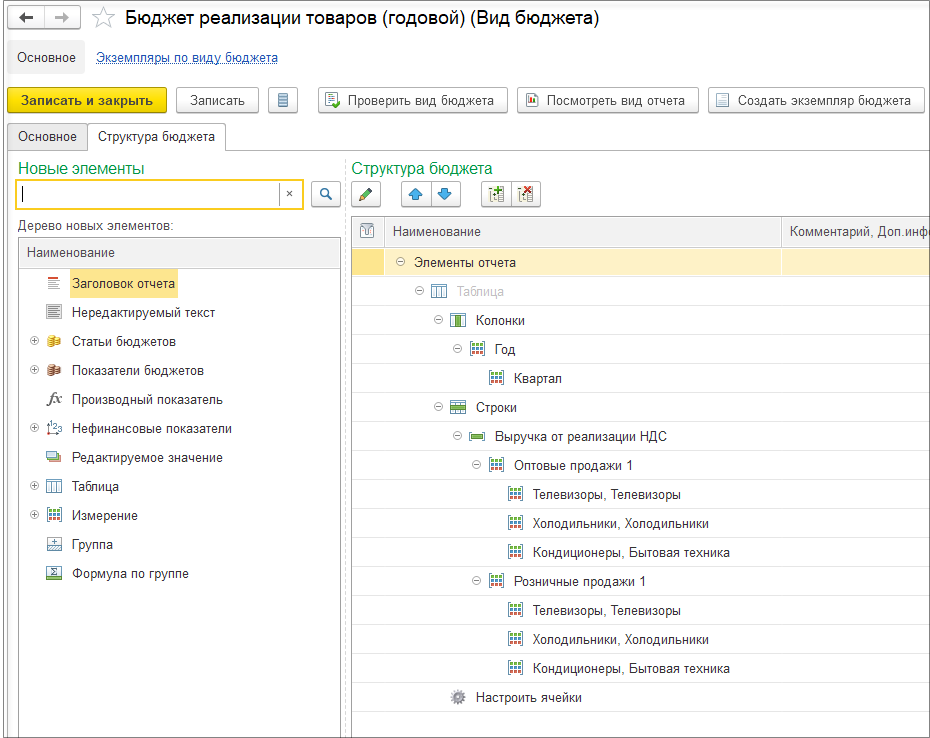Focus the new elements search input
This screenshot has width=930, height=738.
(x=148, y=194)
